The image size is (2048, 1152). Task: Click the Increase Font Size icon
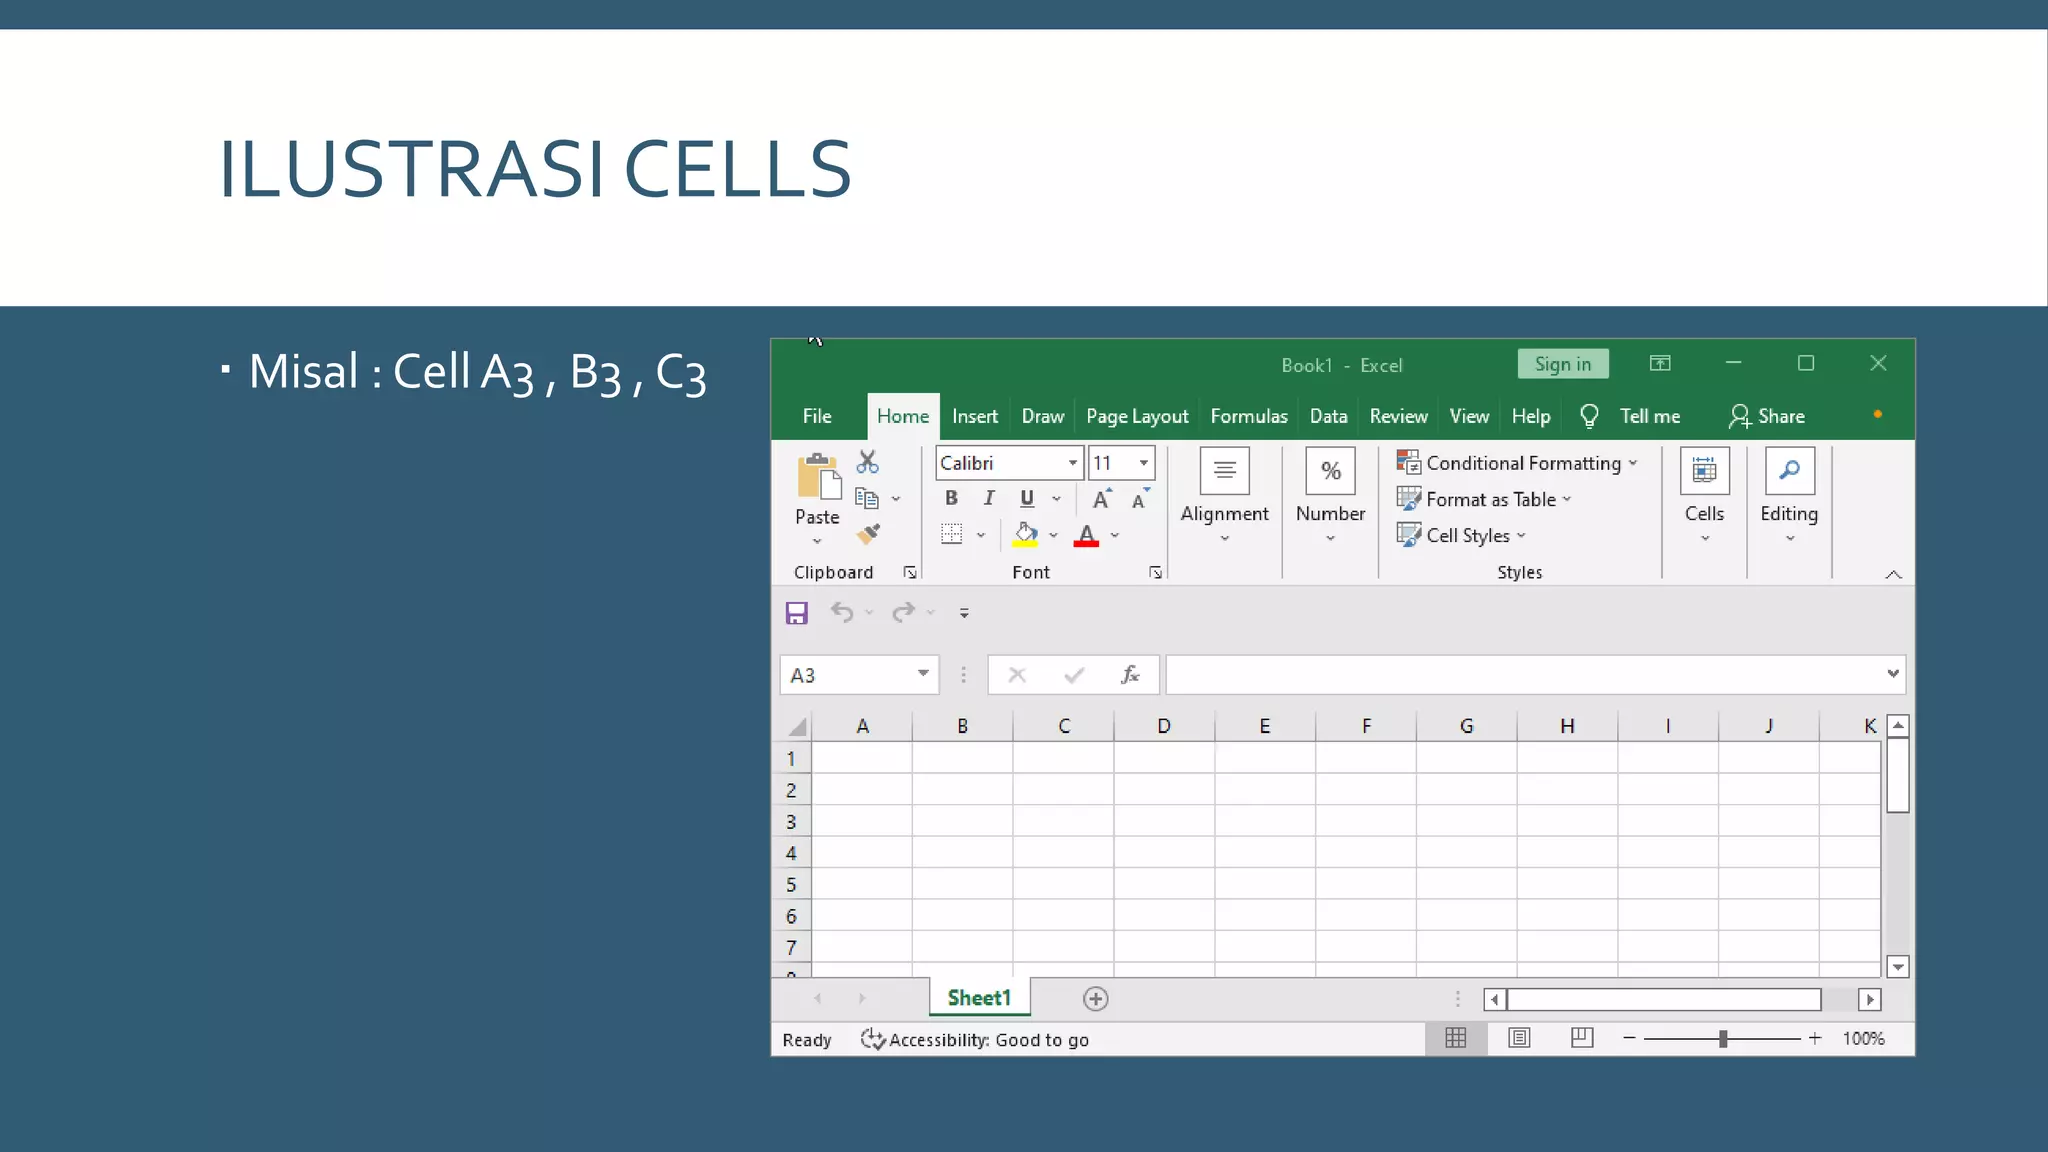click(1101, 499)
